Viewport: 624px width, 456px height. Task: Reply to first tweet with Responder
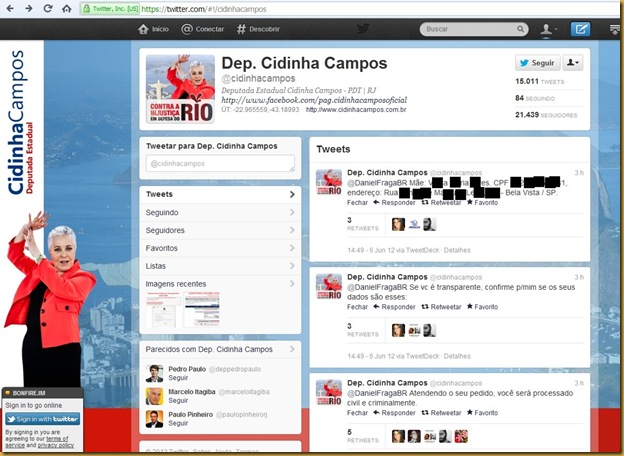click(x=394, y=203)
